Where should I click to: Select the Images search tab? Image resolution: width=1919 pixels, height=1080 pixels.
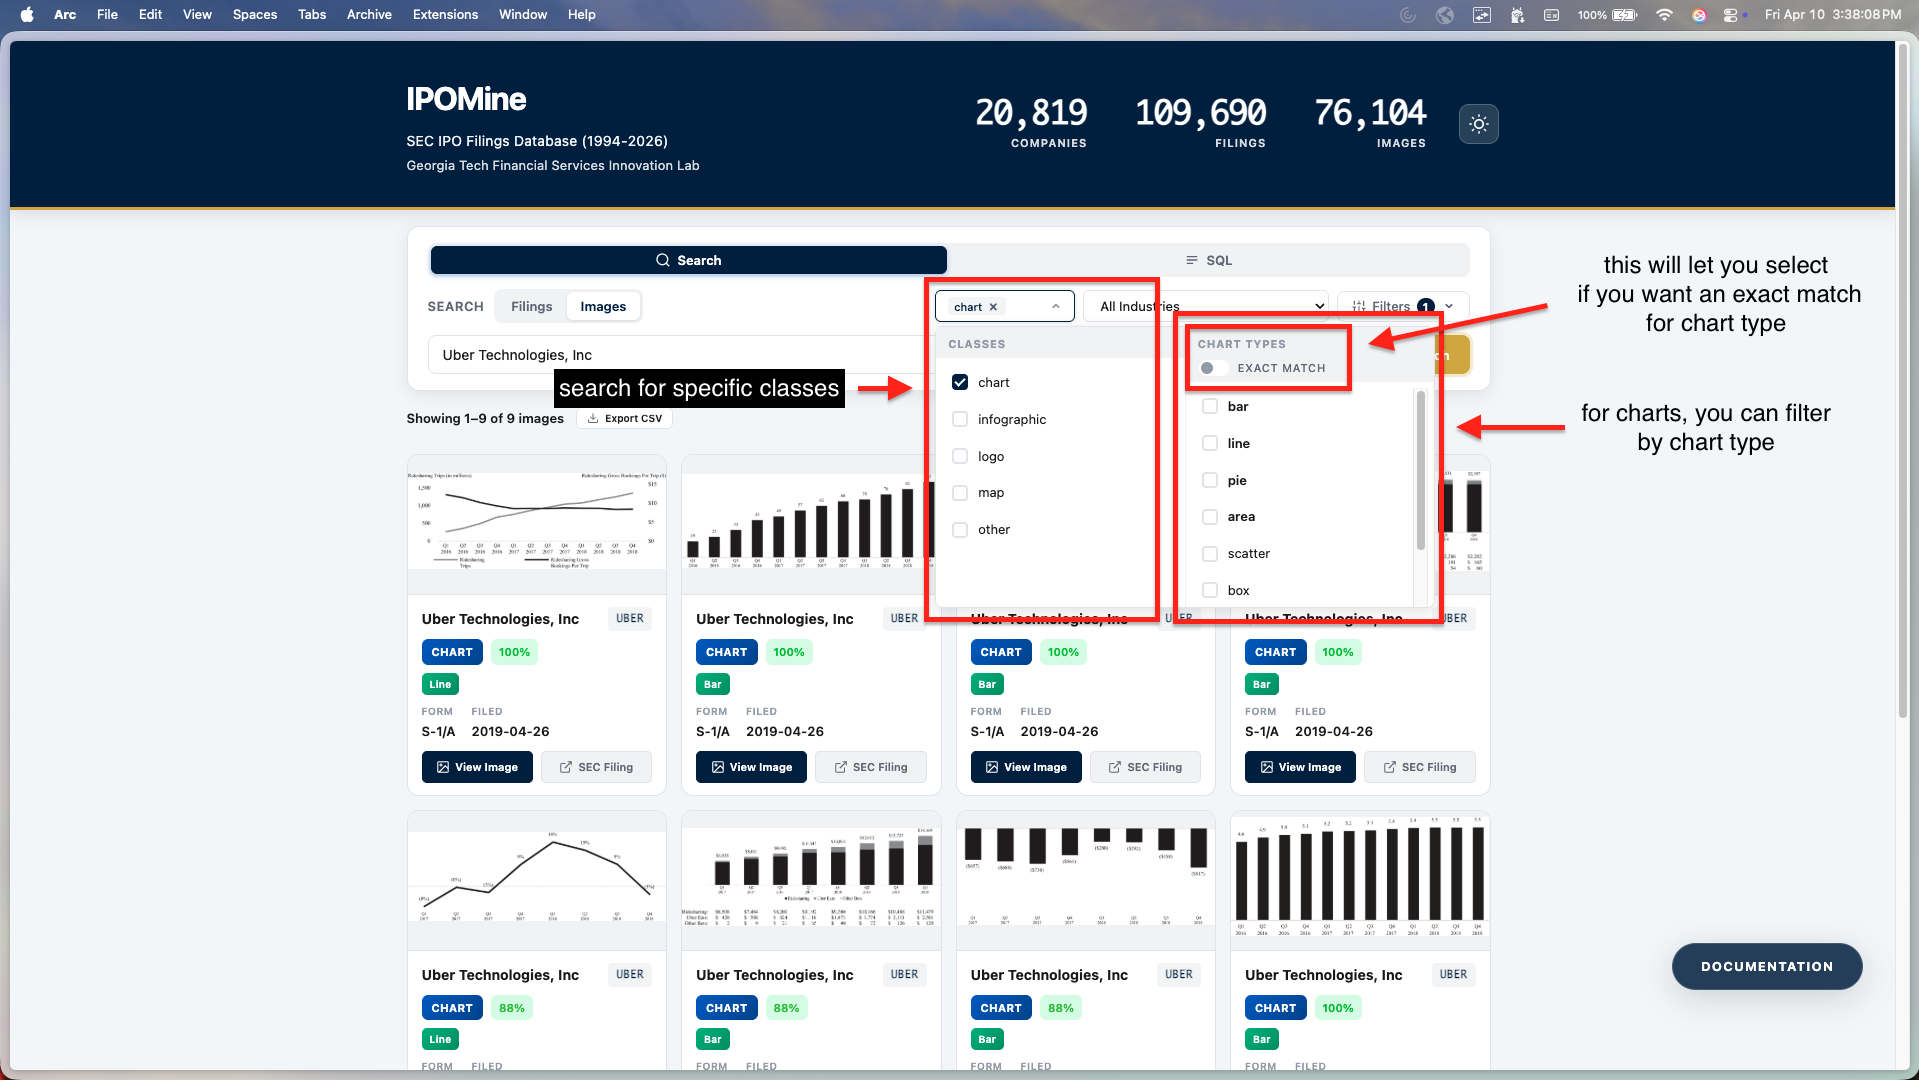point(603,306)
